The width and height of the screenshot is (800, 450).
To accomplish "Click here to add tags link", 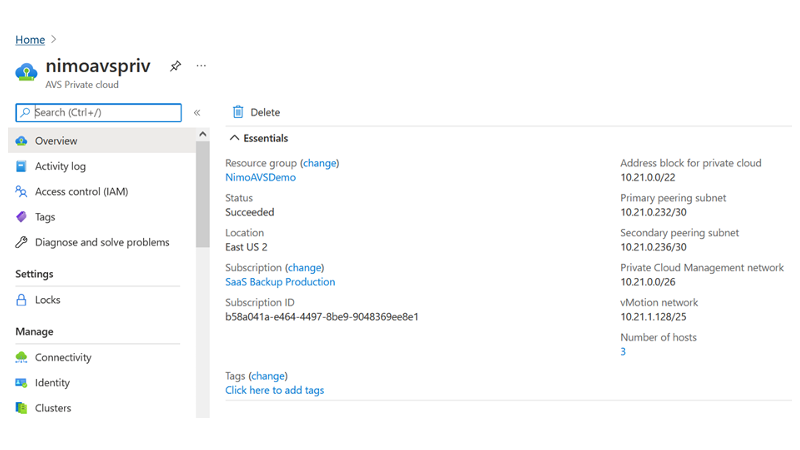I will coord(274,390).
